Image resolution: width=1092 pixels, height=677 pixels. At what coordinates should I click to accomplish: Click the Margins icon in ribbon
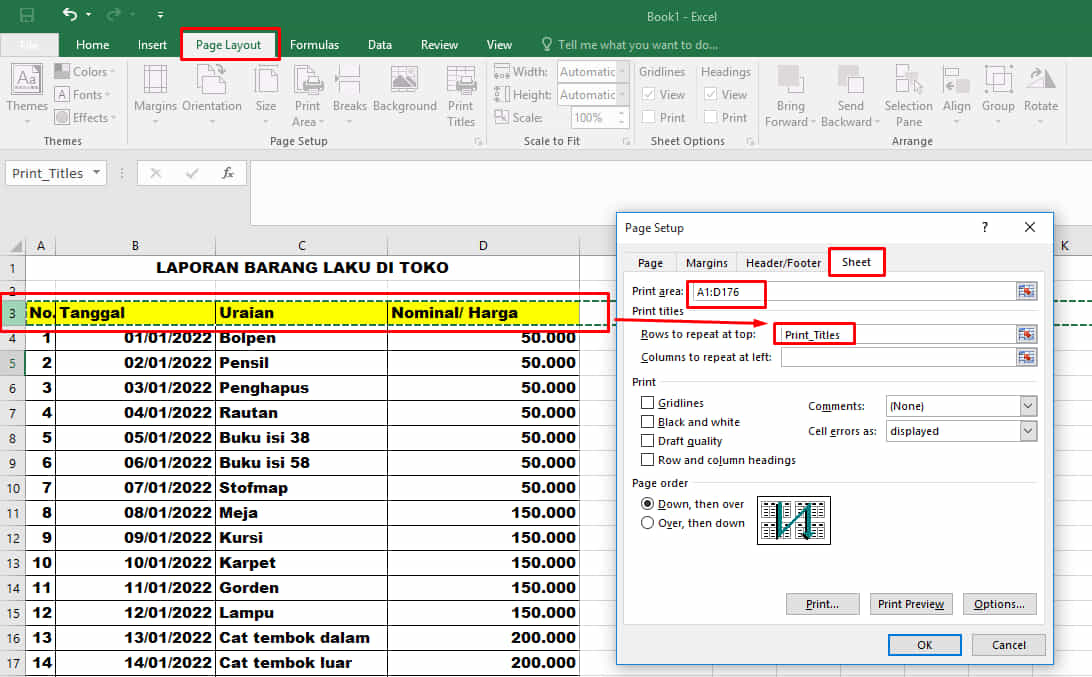point(155,89)
